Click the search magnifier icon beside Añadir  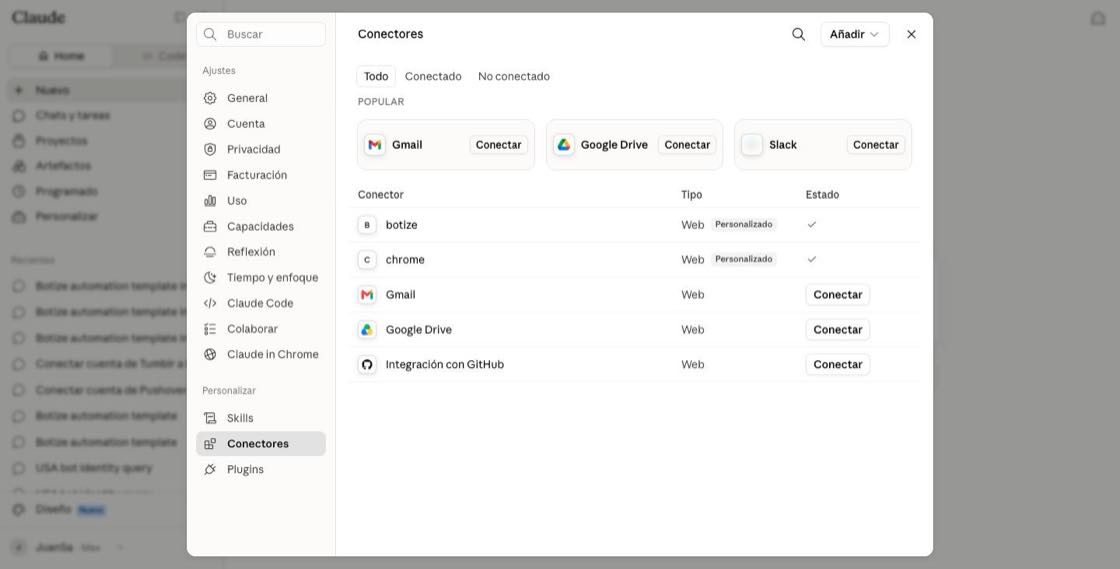pos(799,34)
